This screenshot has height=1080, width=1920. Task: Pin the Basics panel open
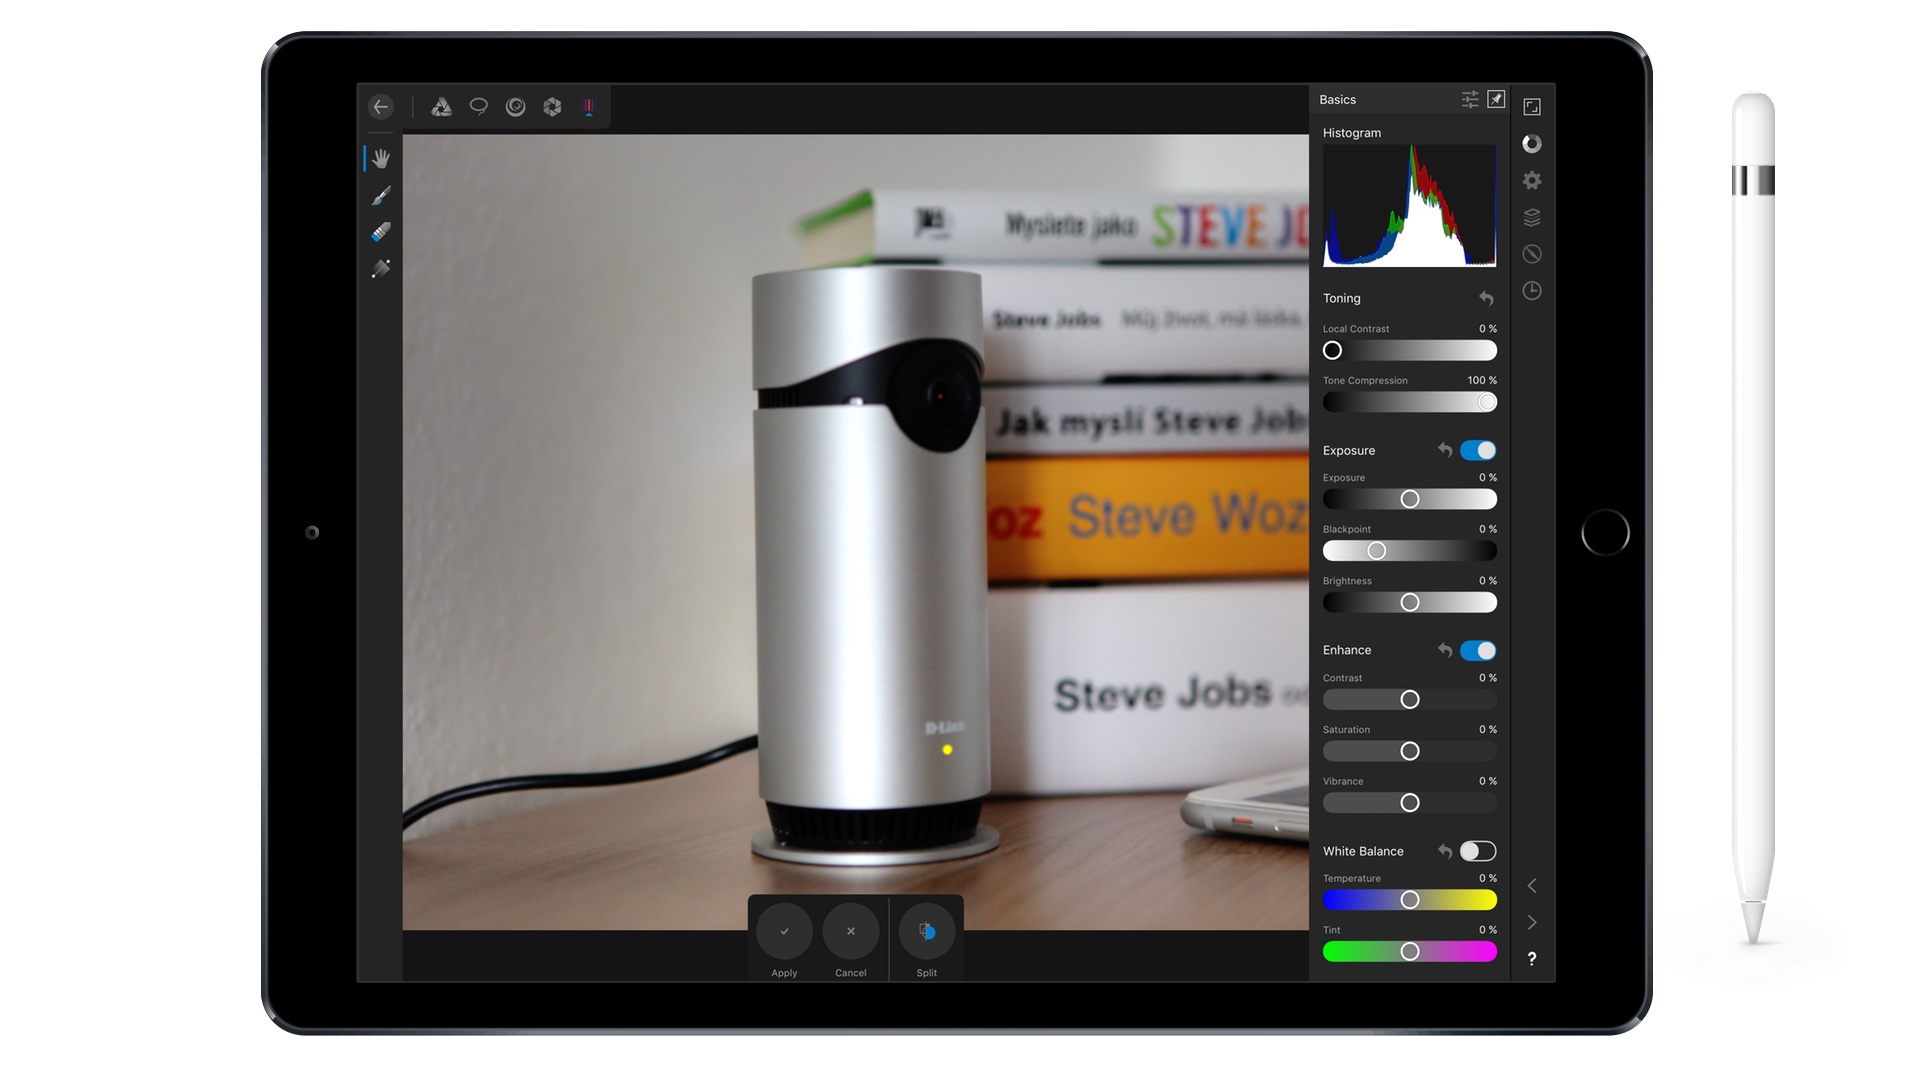tap(1496, 99)
